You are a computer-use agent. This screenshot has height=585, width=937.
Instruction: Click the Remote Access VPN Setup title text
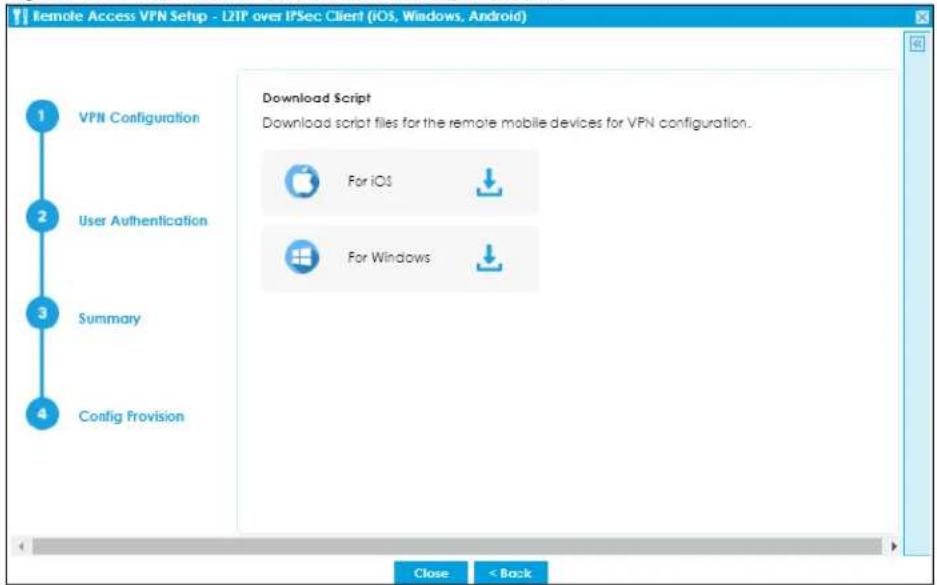tap(280, 16)
